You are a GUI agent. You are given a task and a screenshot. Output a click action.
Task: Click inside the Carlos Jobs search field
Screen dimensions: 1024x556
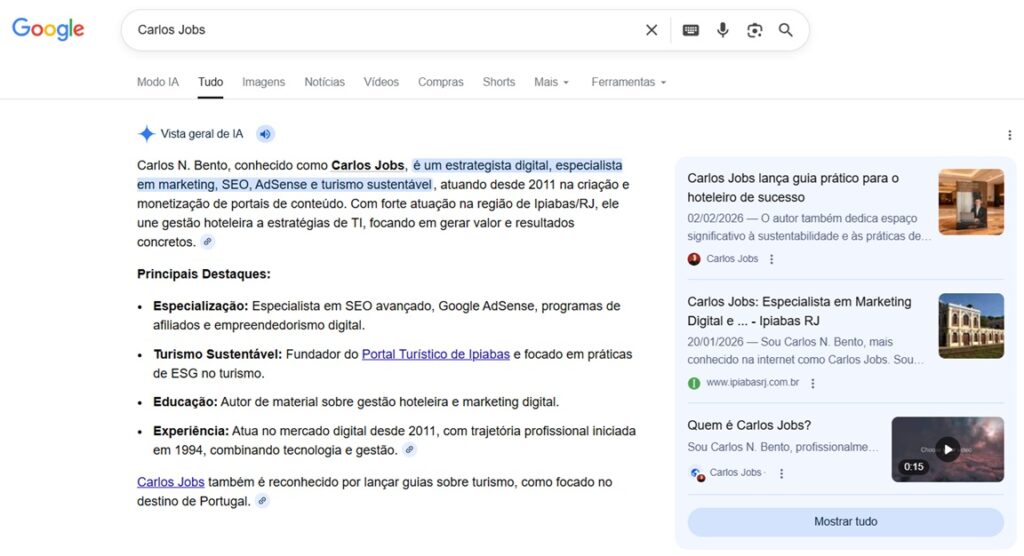pyautogui.click(x=380, y=30)
